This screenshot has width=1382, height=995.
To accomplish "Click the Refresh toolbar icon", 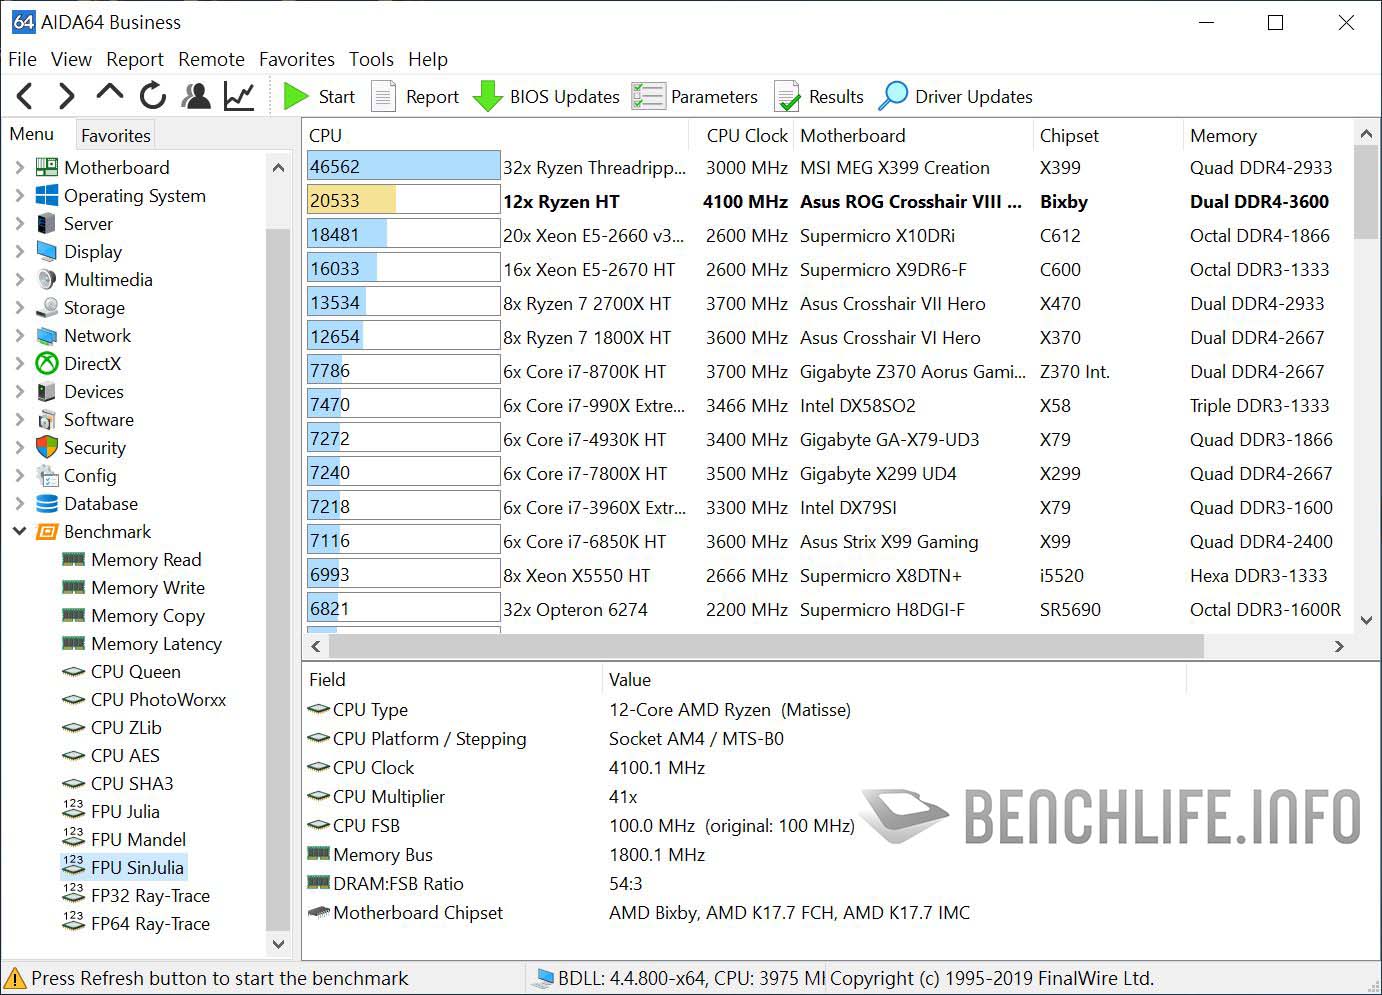I will [151, 95].
